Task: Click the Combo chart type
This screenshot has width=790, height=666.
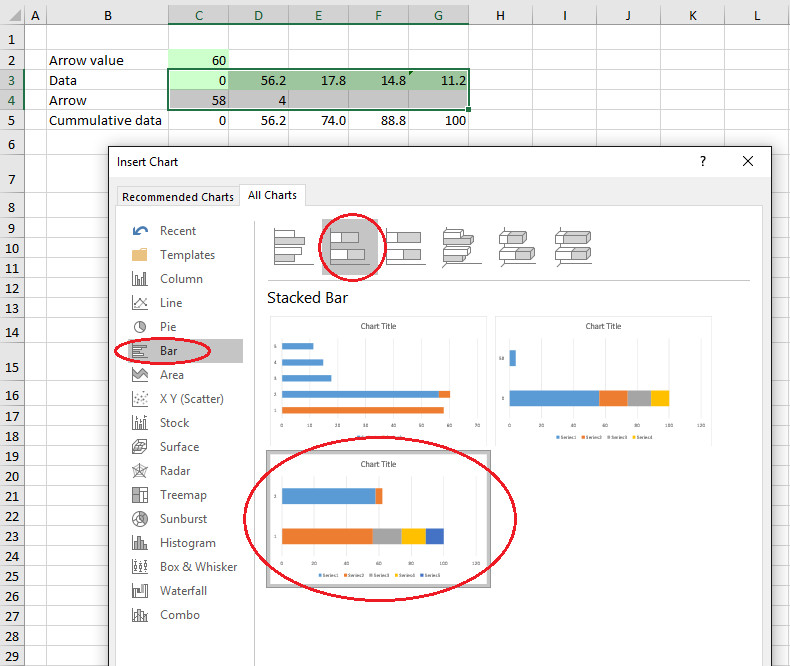Action: 180,615
